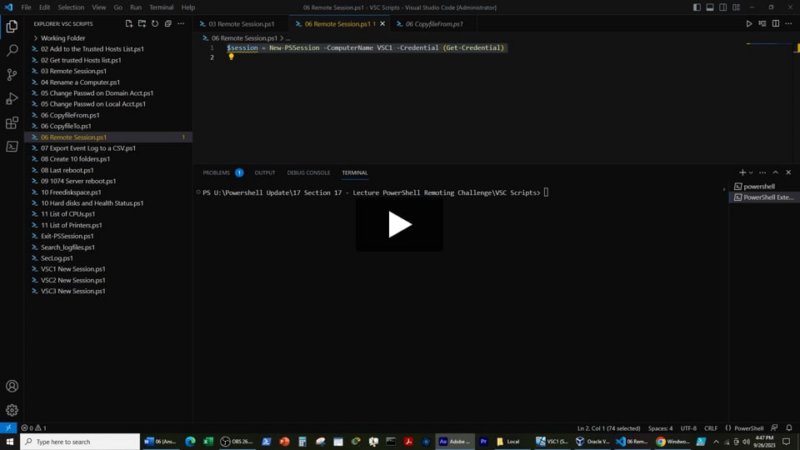Open the Manage gear icon
This screenshot has height=450, width=800.
pyautogui.click(x=12, y=410)
